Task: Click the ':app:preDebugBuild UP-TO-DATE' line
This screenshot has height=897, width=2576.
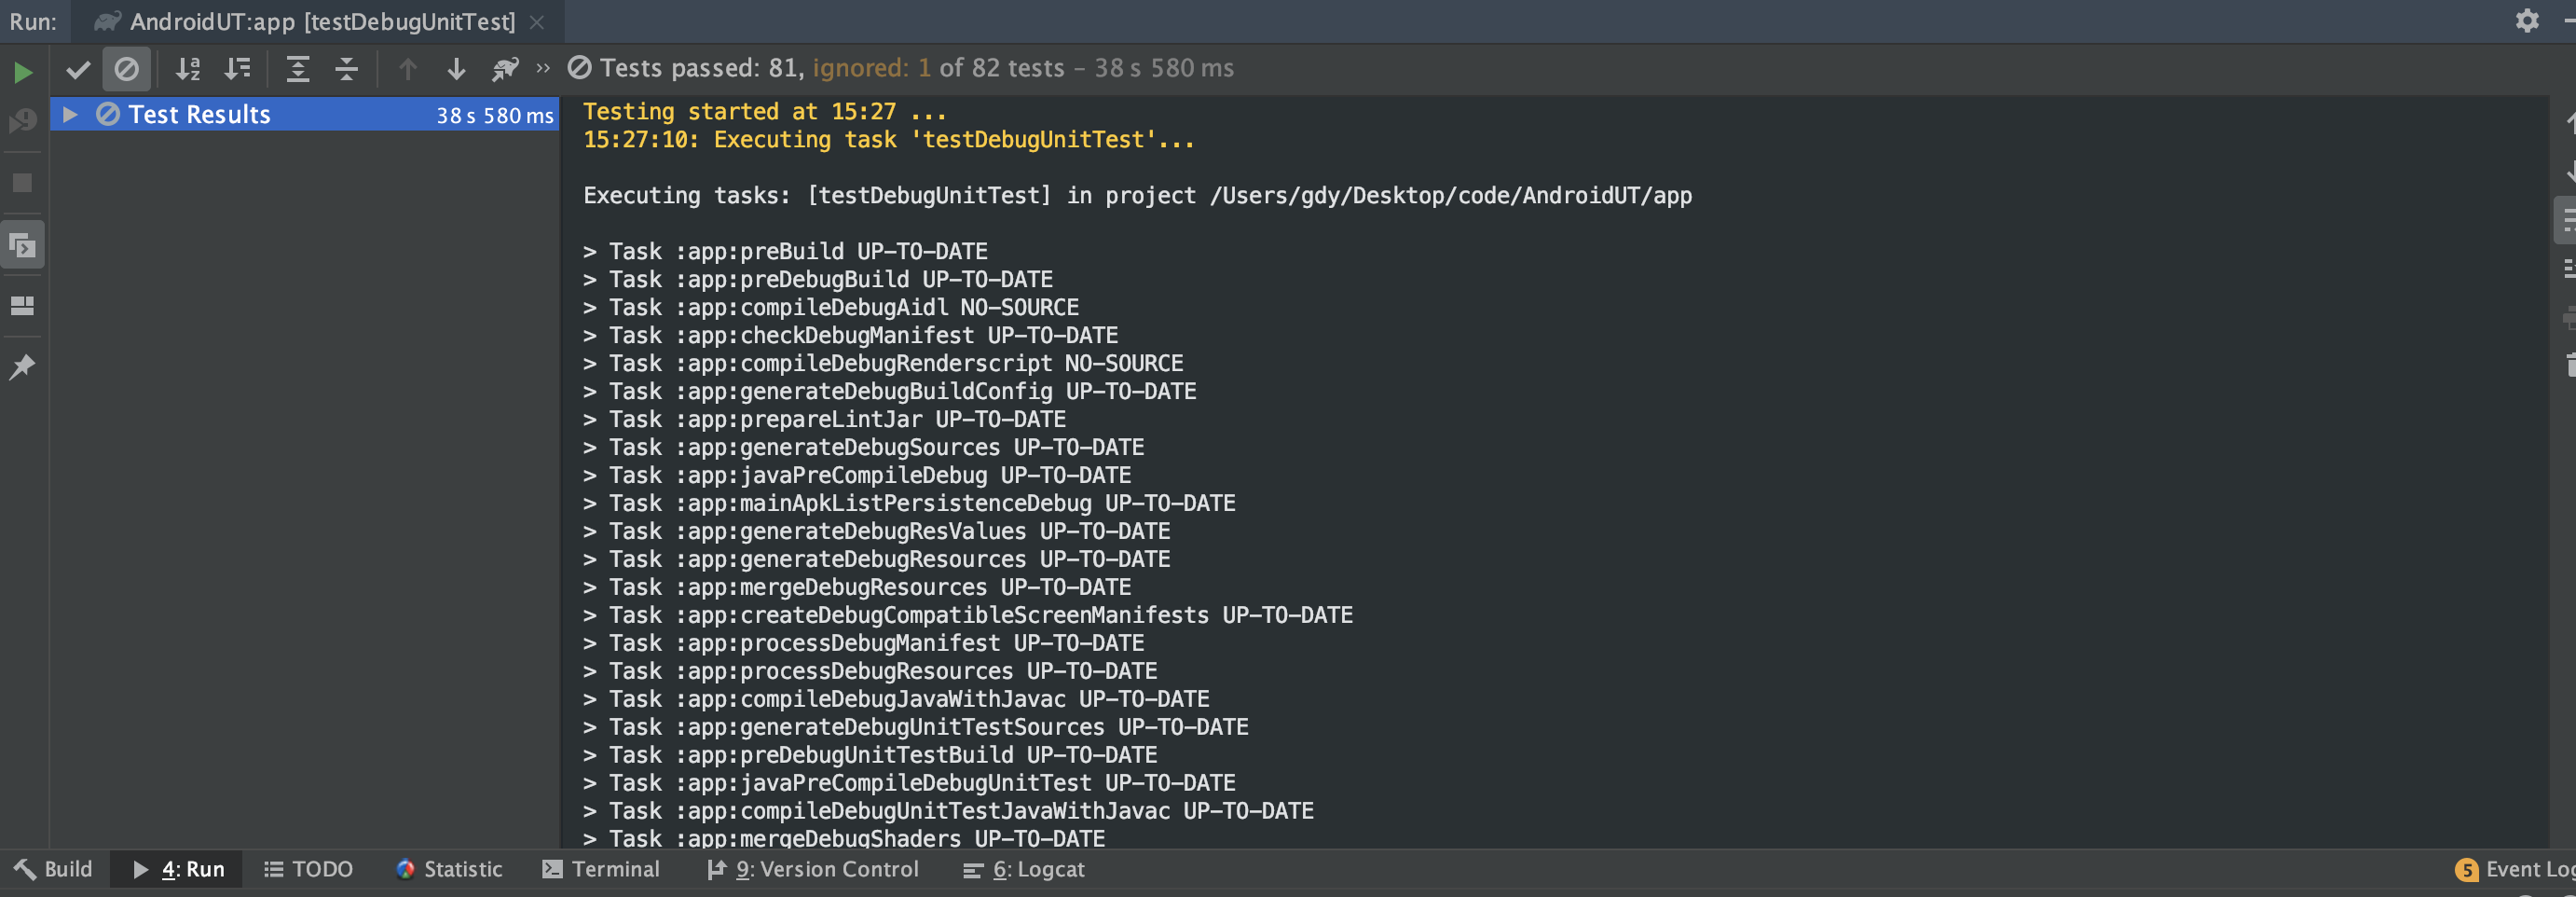Action: click(x=818, y=280)
